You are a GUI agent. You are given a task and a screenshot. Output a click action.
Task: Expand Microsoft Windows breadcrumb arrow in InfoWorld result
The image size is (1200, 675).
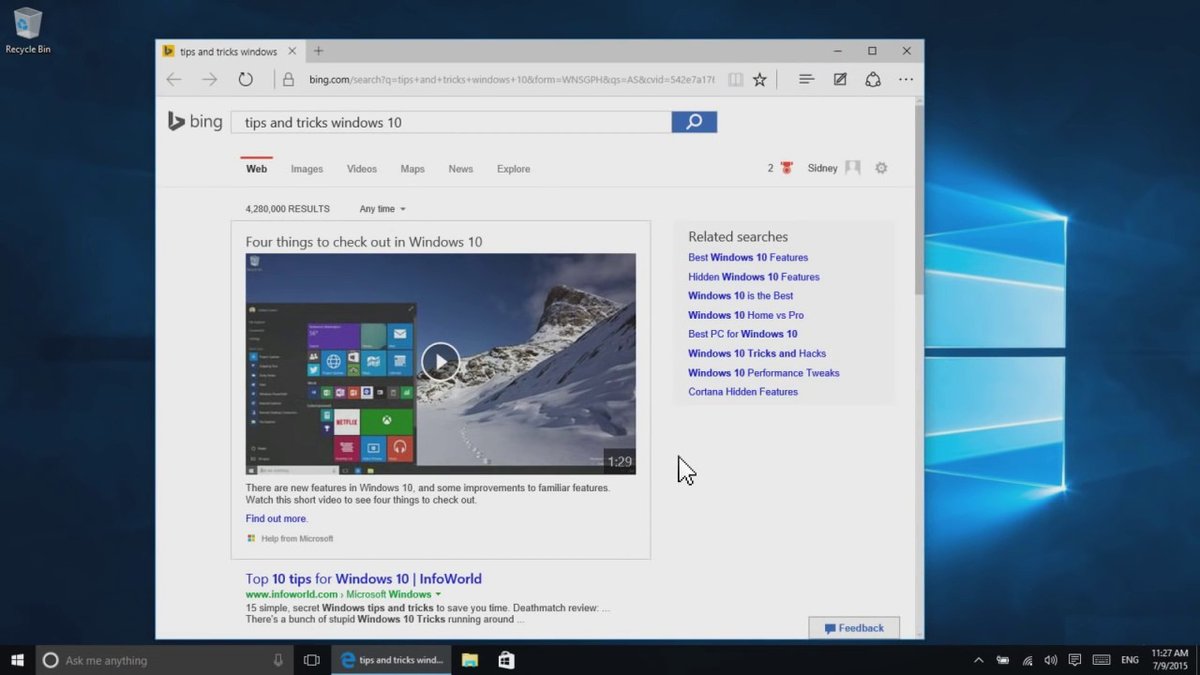[438, 593]
